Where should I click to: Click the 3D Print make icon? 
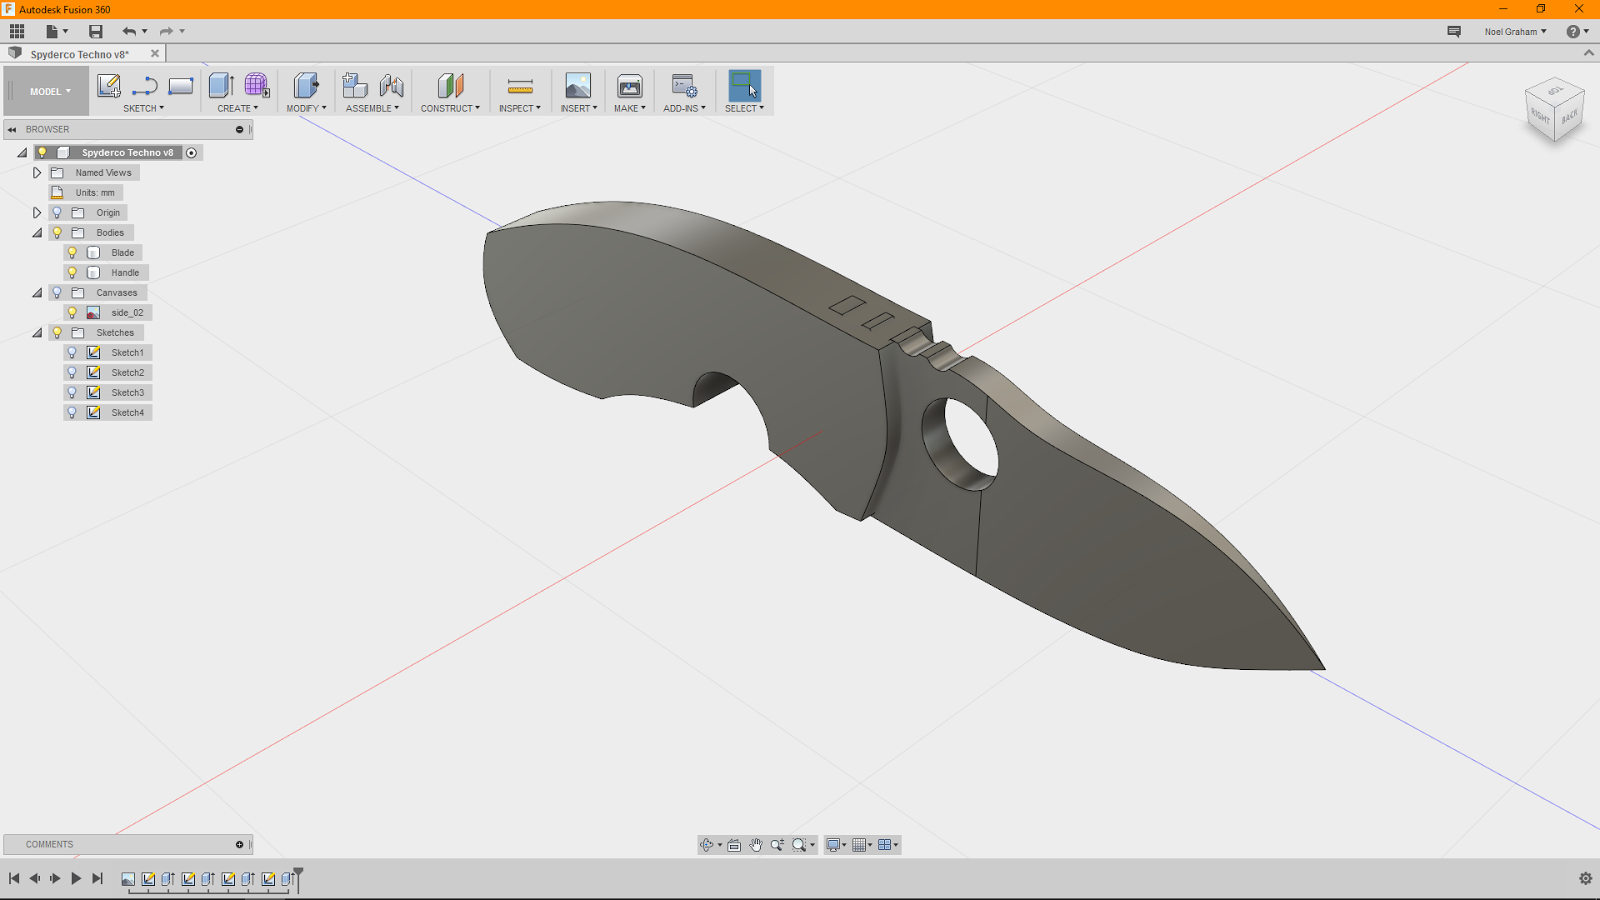pos(630,85)
